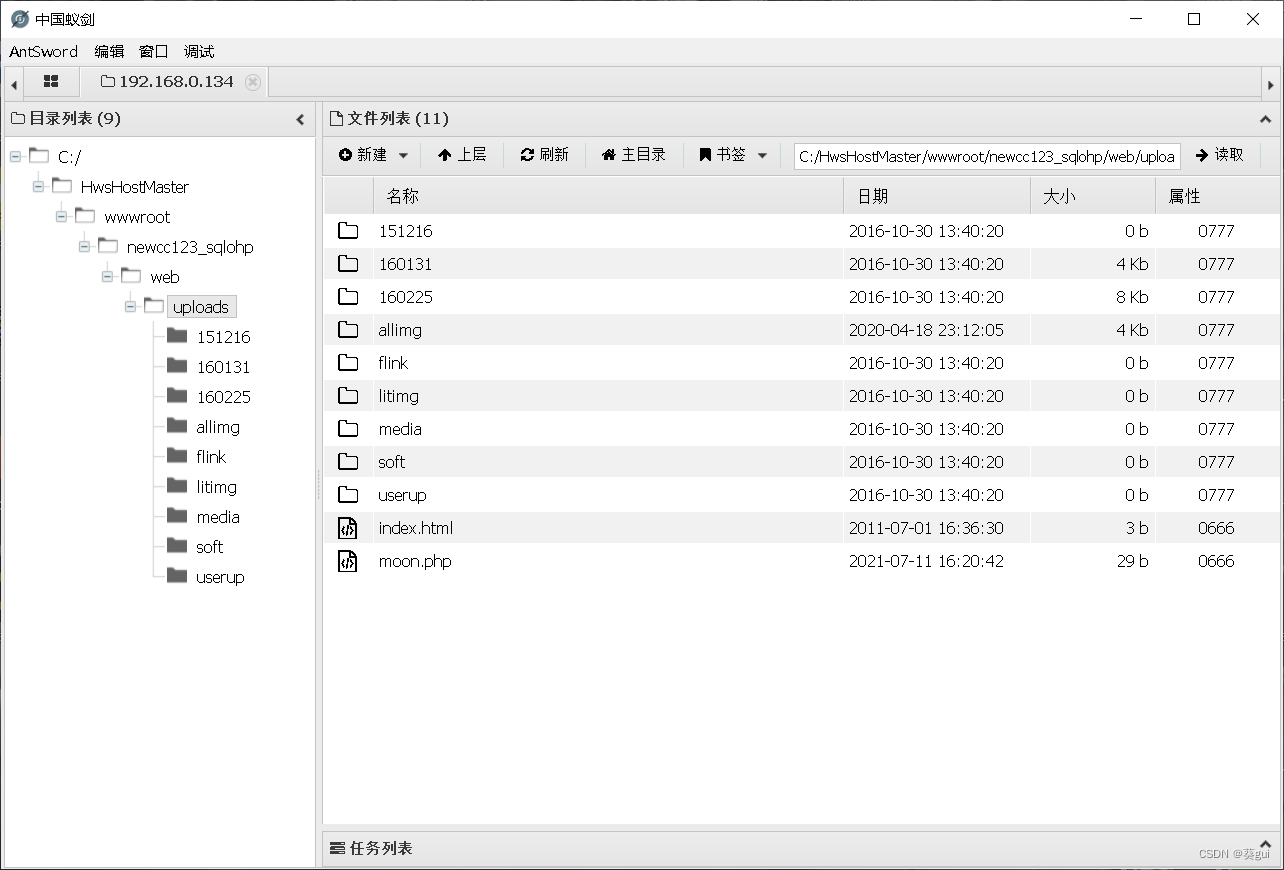Click the index.html file icon
The height and width of the screenshot is (870, 1284).
point(348,528)
